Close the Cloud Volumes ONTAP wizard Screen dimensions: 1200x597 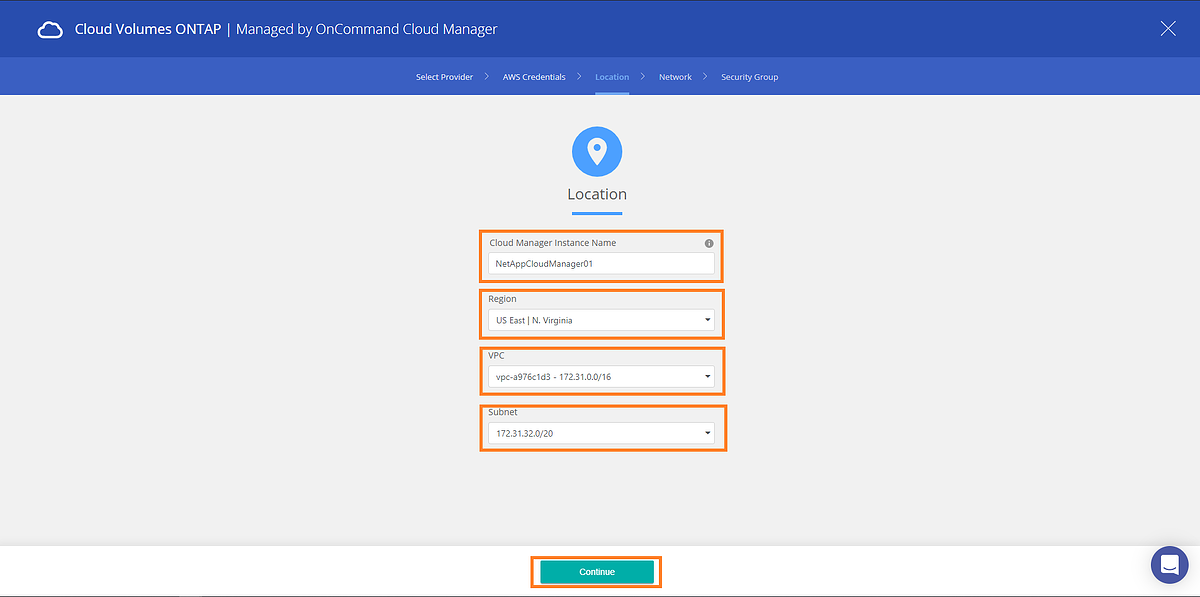coord(1167,29)
